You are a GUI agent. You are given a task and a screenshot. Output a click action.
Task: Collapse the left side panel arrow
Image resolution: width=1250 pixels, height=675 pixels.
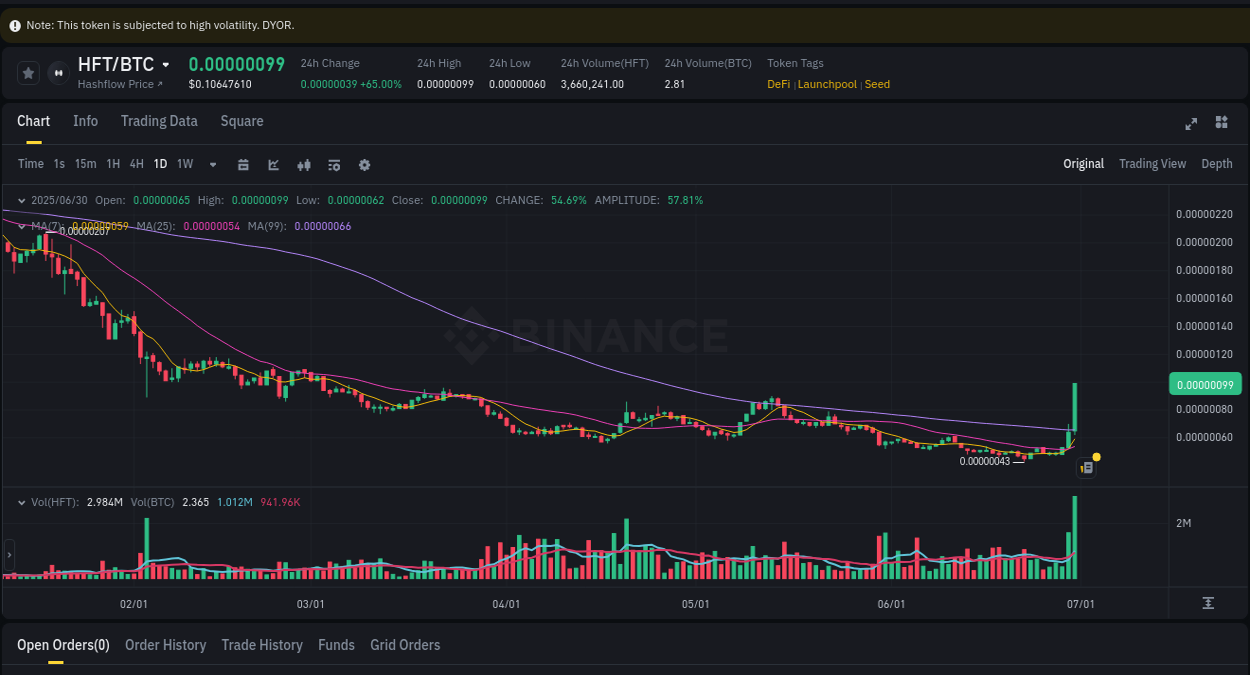tap(8, 556)
